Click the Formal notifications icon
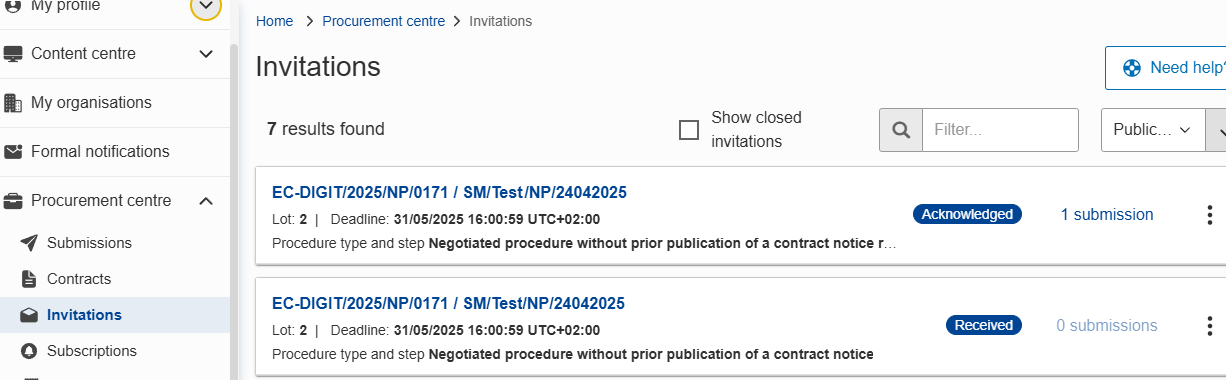 13,152
